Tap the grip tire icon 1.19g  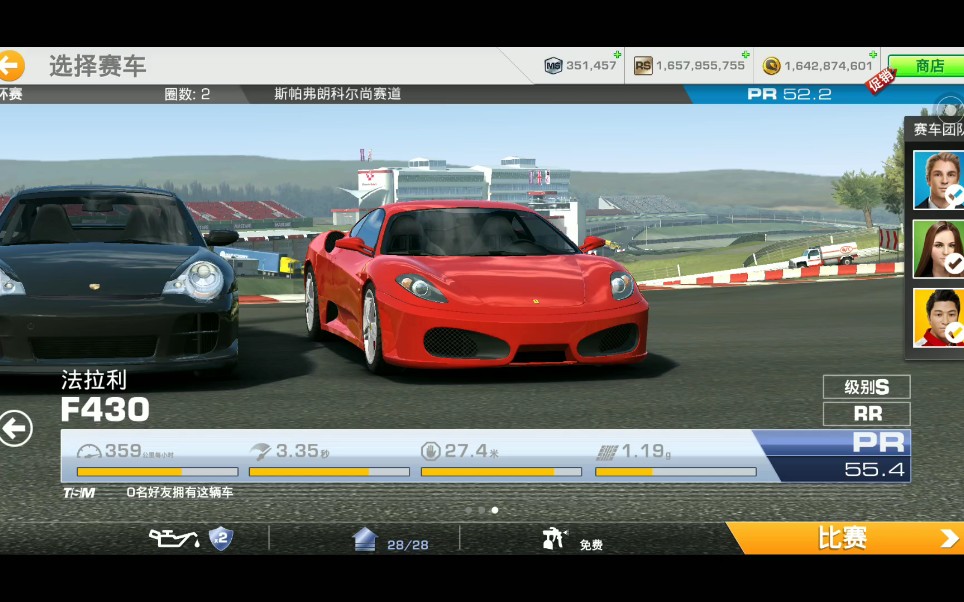coord(607,453)
